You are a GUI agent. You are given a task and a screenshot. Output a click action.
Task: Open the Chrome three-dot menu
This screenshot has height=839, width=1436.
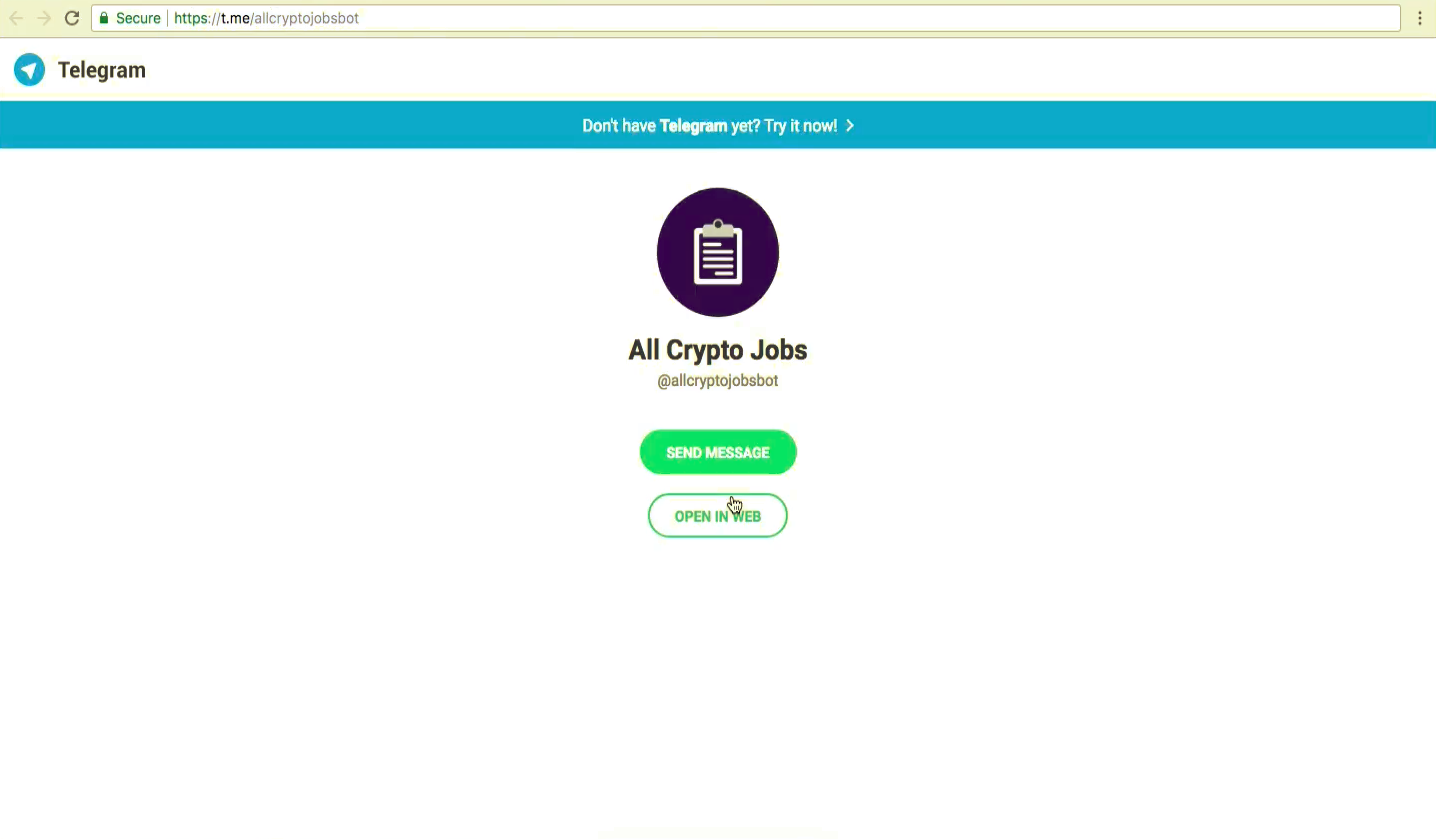point(1421,18)
